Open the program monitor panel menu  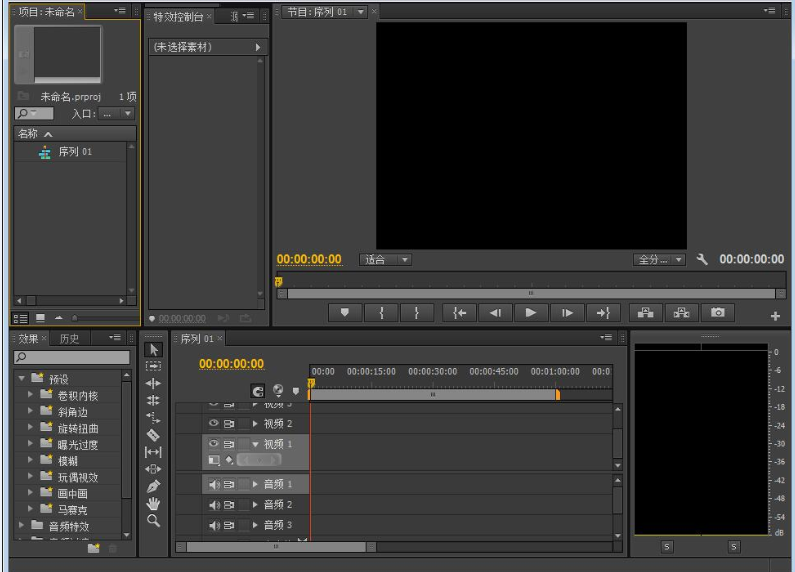pyautogui.click(x=769, y=10)
